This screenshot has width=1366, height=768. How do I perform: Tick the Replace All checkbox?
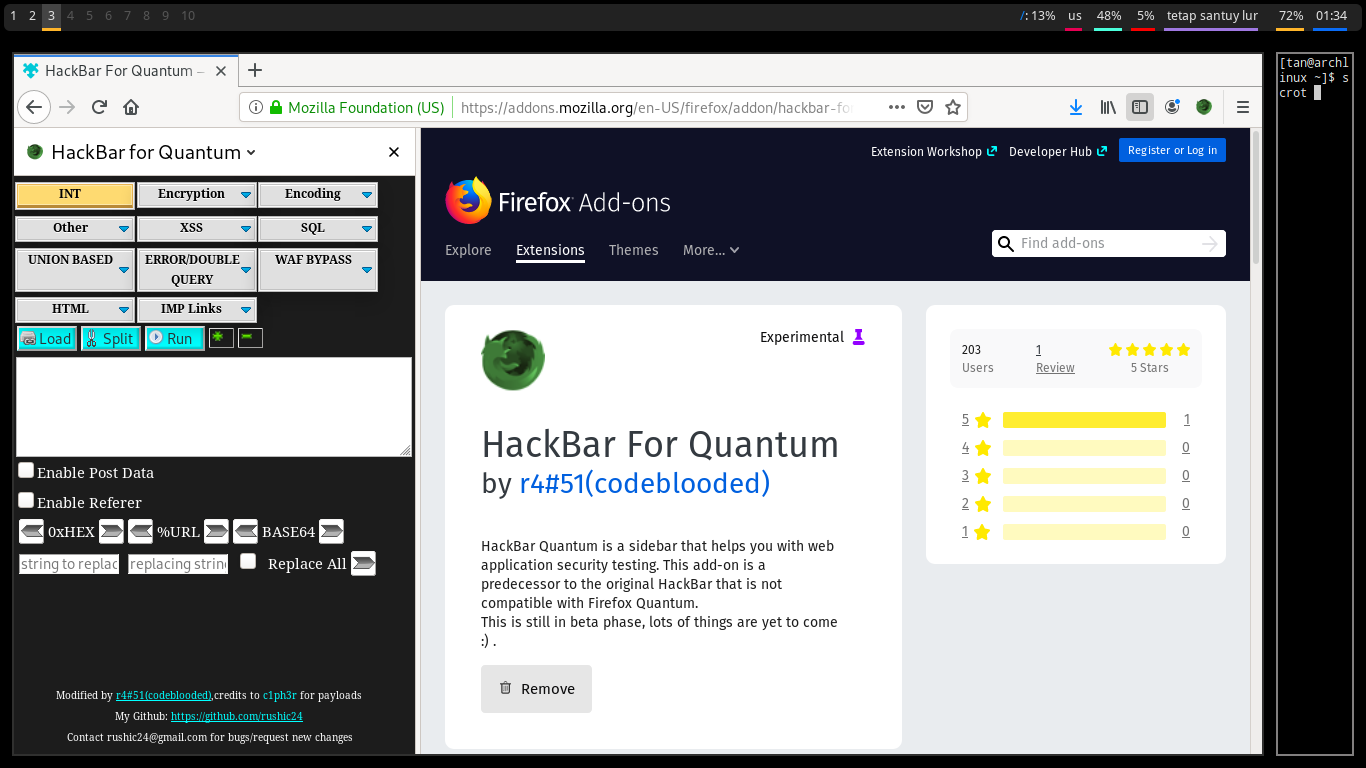248,561
